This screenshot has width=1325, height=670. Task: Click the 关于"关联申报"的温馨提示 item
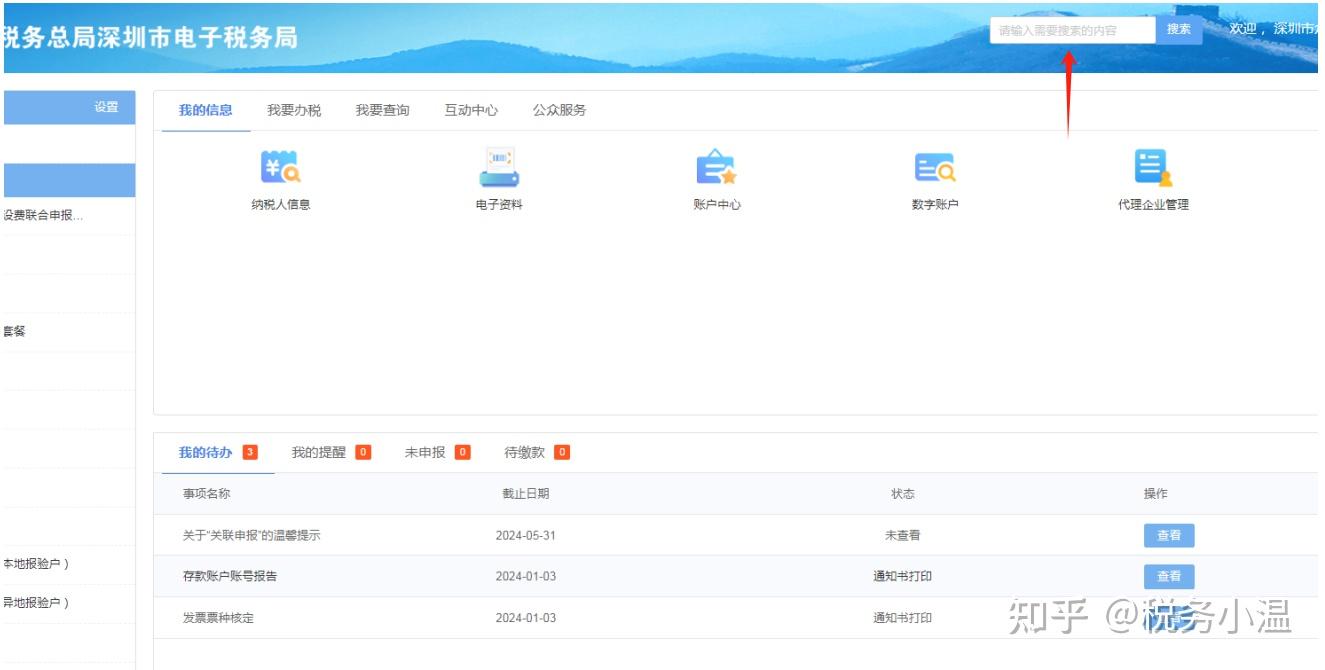click(251, 535)
